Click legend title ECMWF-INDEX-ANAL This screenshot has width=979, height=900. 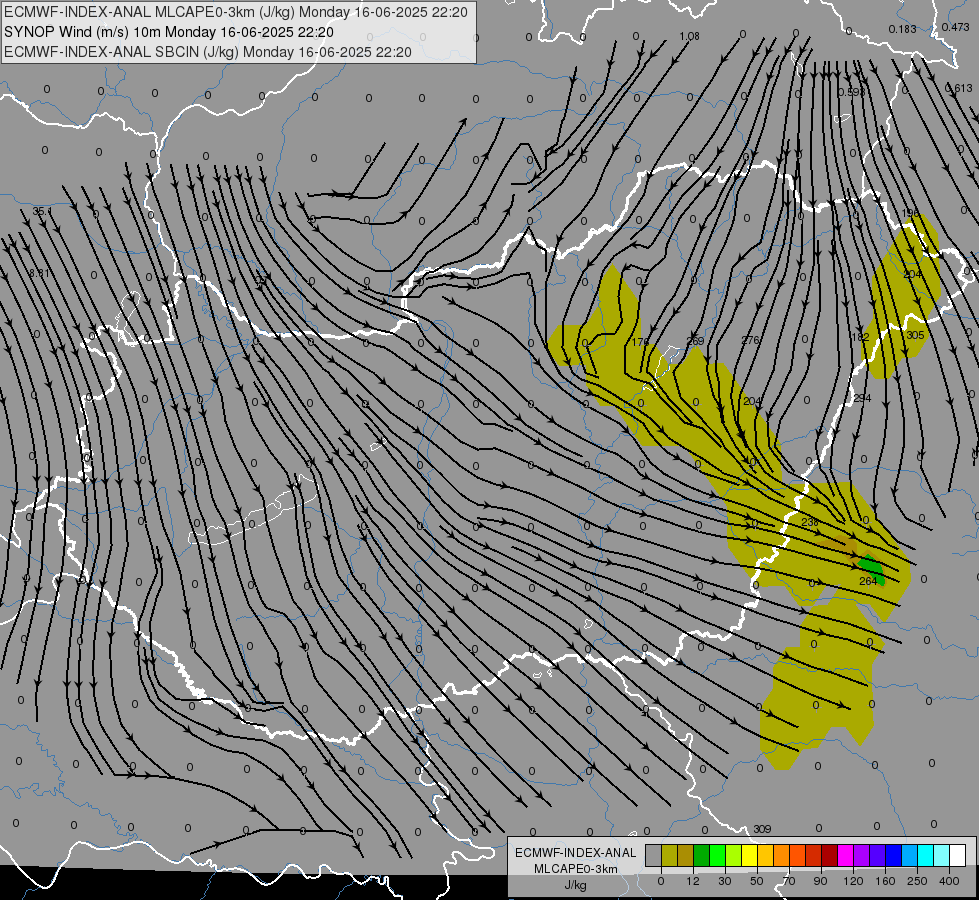[x=575, y=853]
